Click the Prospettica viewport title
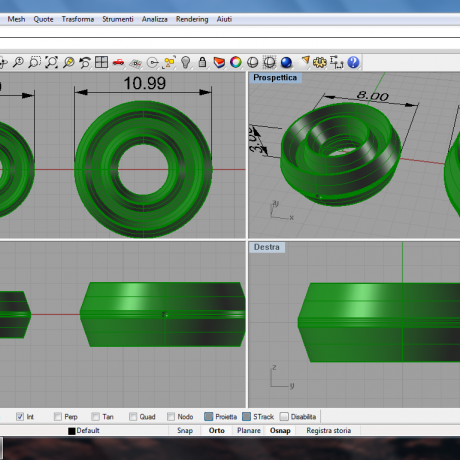The height and width of the screenshot is (460, 460). pos(275,78)
